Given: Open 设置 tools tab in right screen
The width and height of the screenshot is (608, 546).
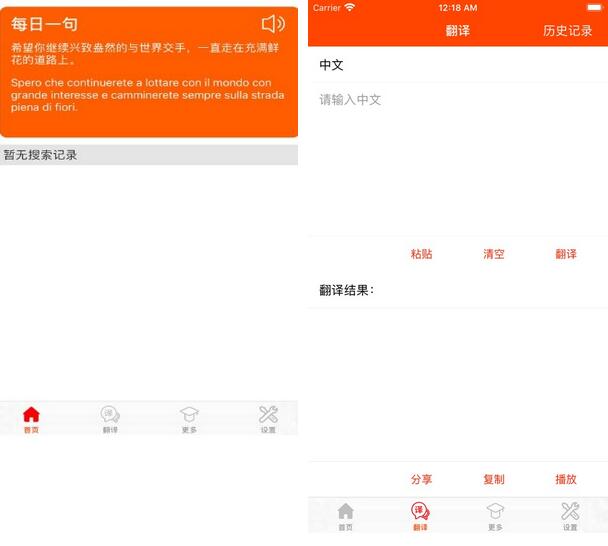Looking at the screenshot, I should (570, 517).
